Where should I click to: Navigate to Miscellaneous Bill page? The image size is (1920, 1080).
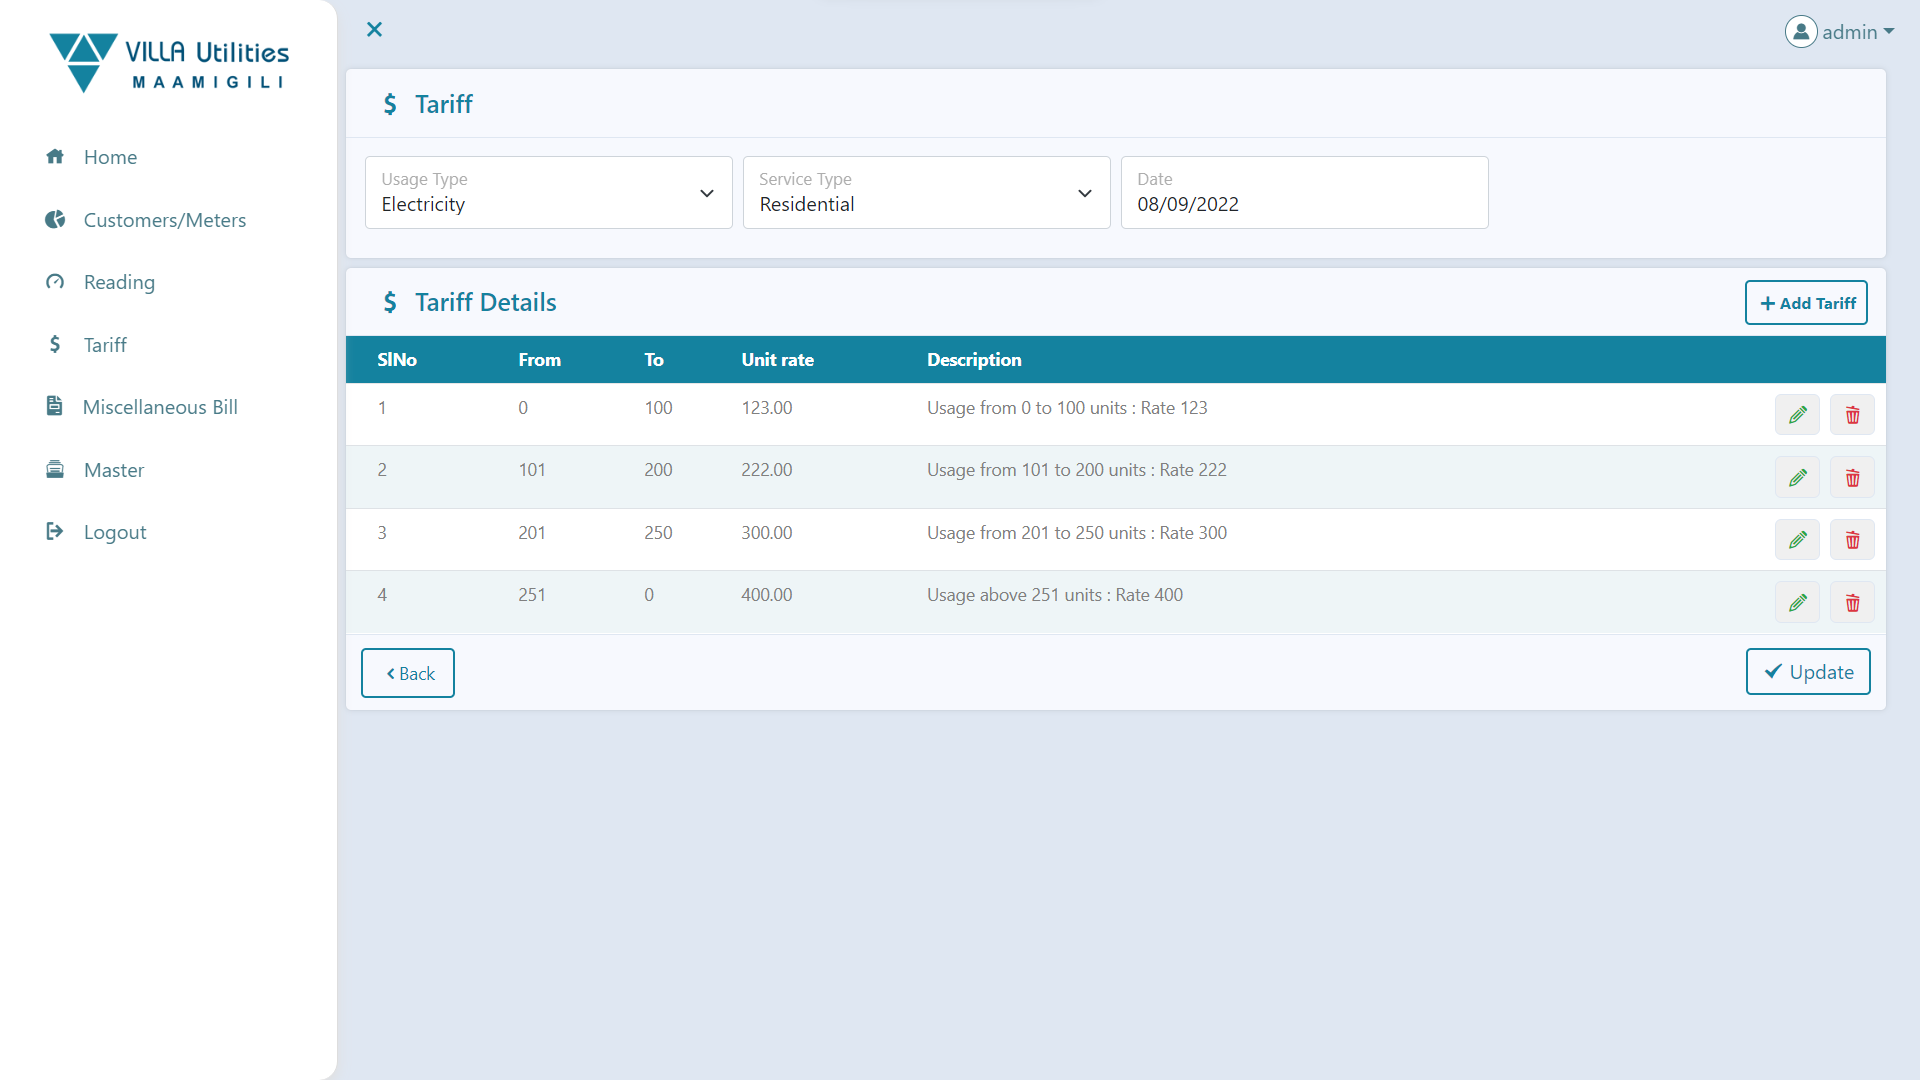pyautogui.click(x=160, y=407)
